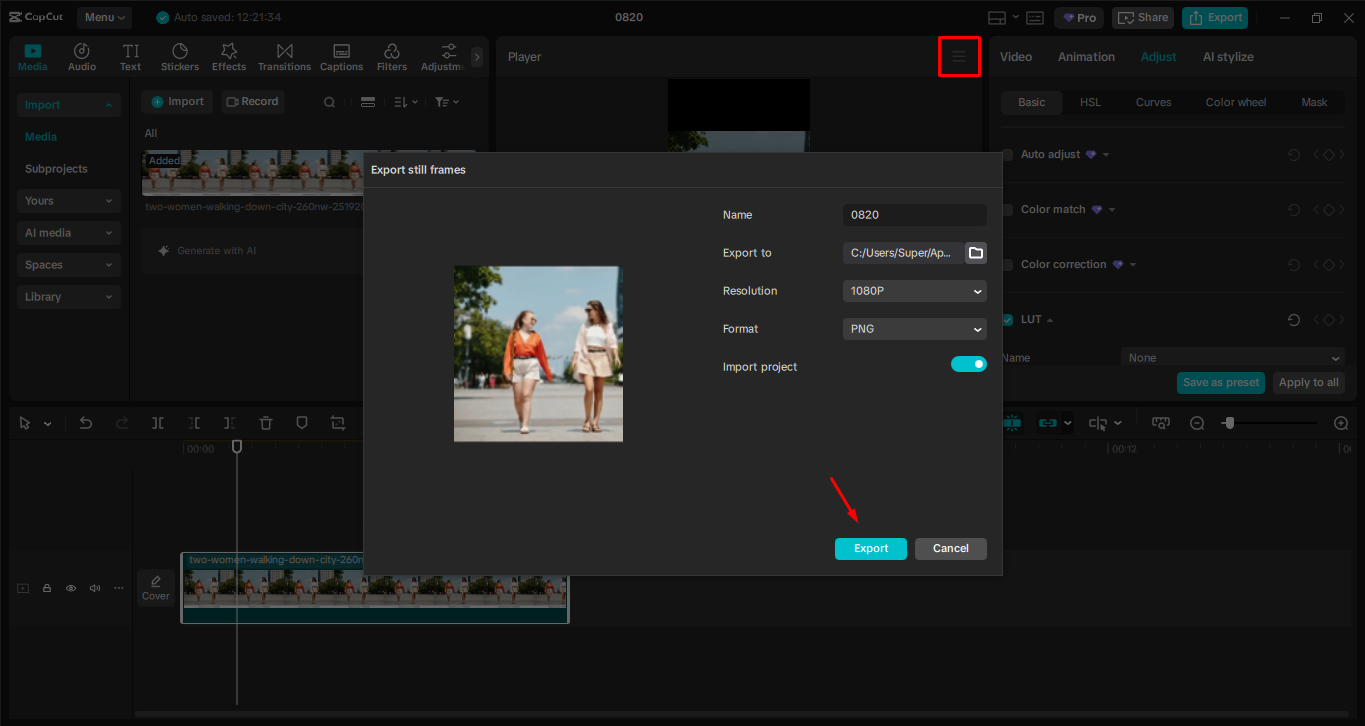The width and height of the screenshot is (1365, 726).
Task: Disable the Import project toggle
Action: click(968, 366)
